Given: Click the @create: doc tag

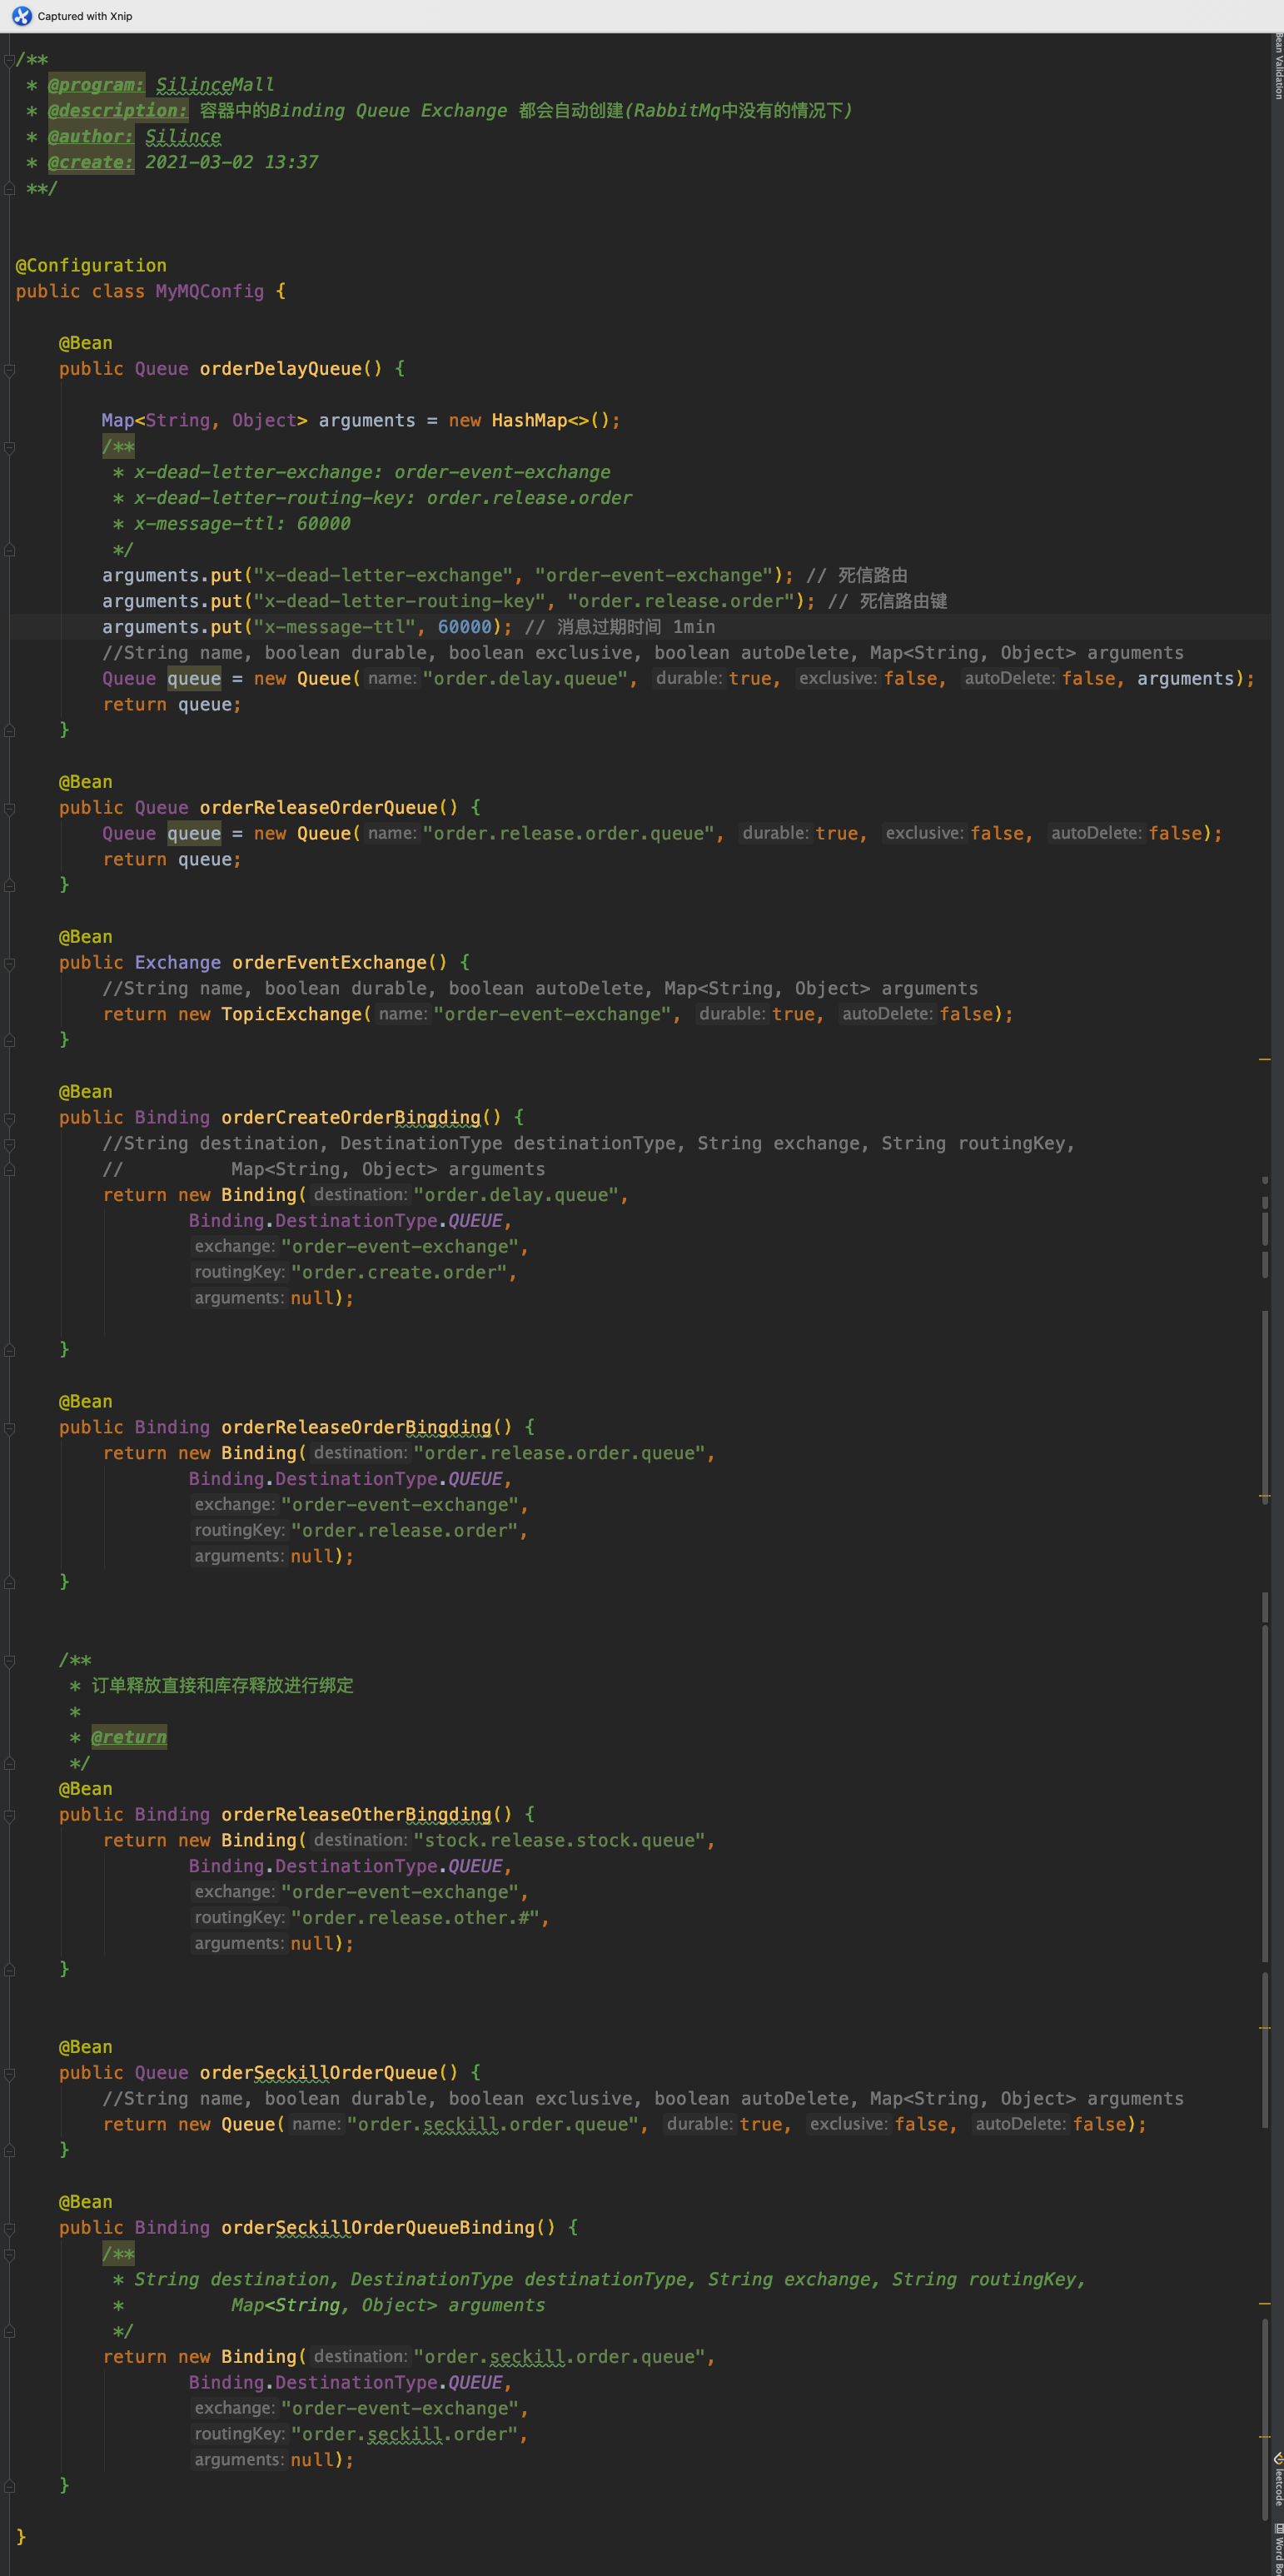Looking at the screenshot, I should point(91,162).
